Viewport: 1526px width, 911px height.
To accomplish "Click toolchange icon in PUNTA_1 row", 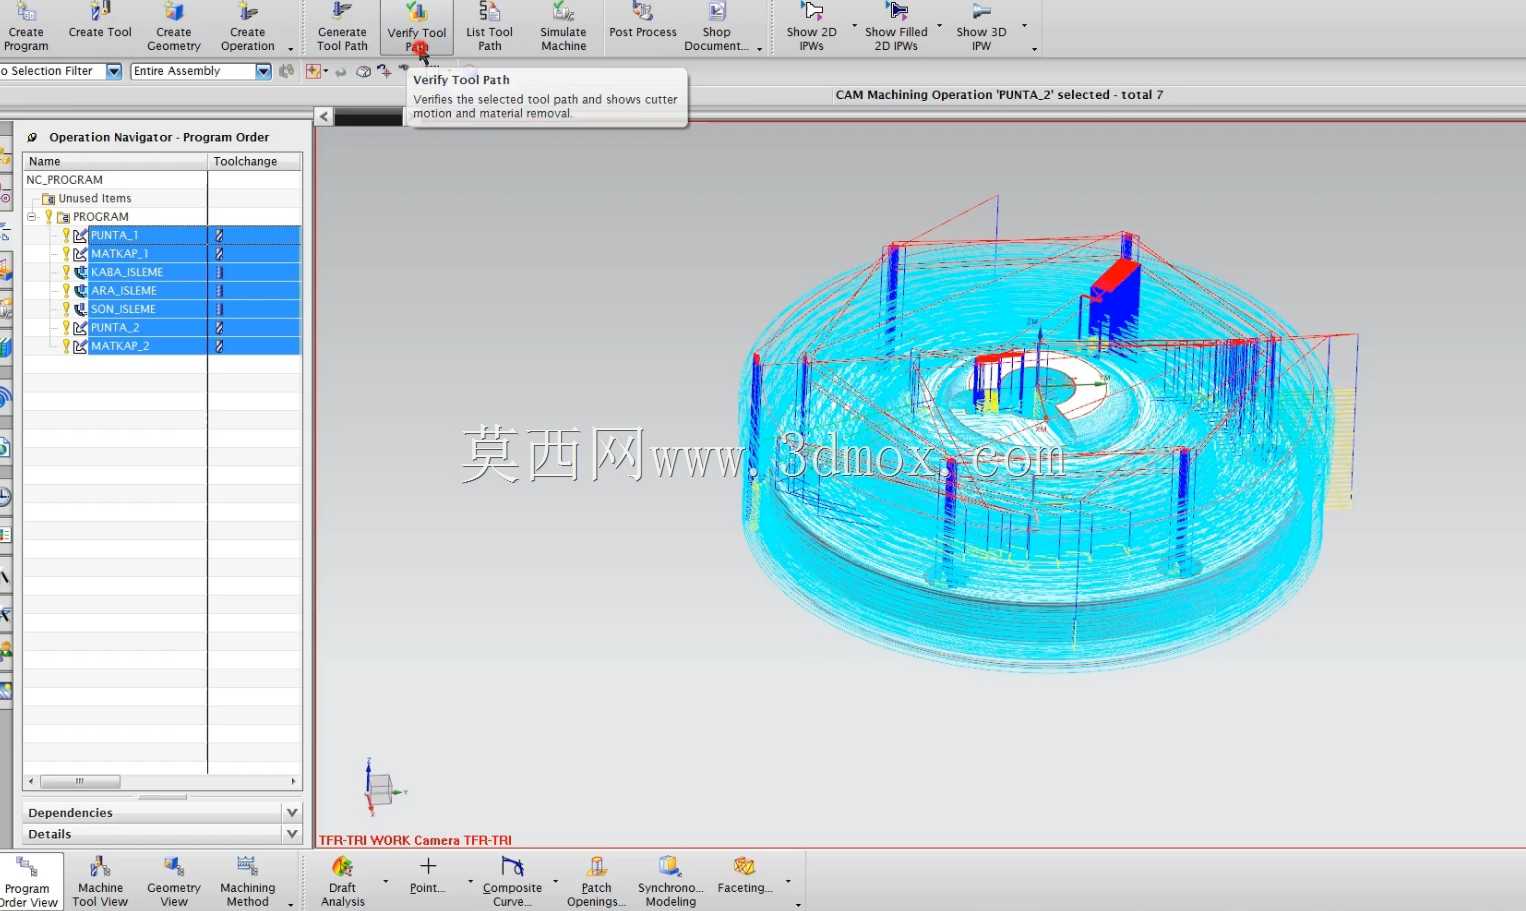I will coord(219,236).
